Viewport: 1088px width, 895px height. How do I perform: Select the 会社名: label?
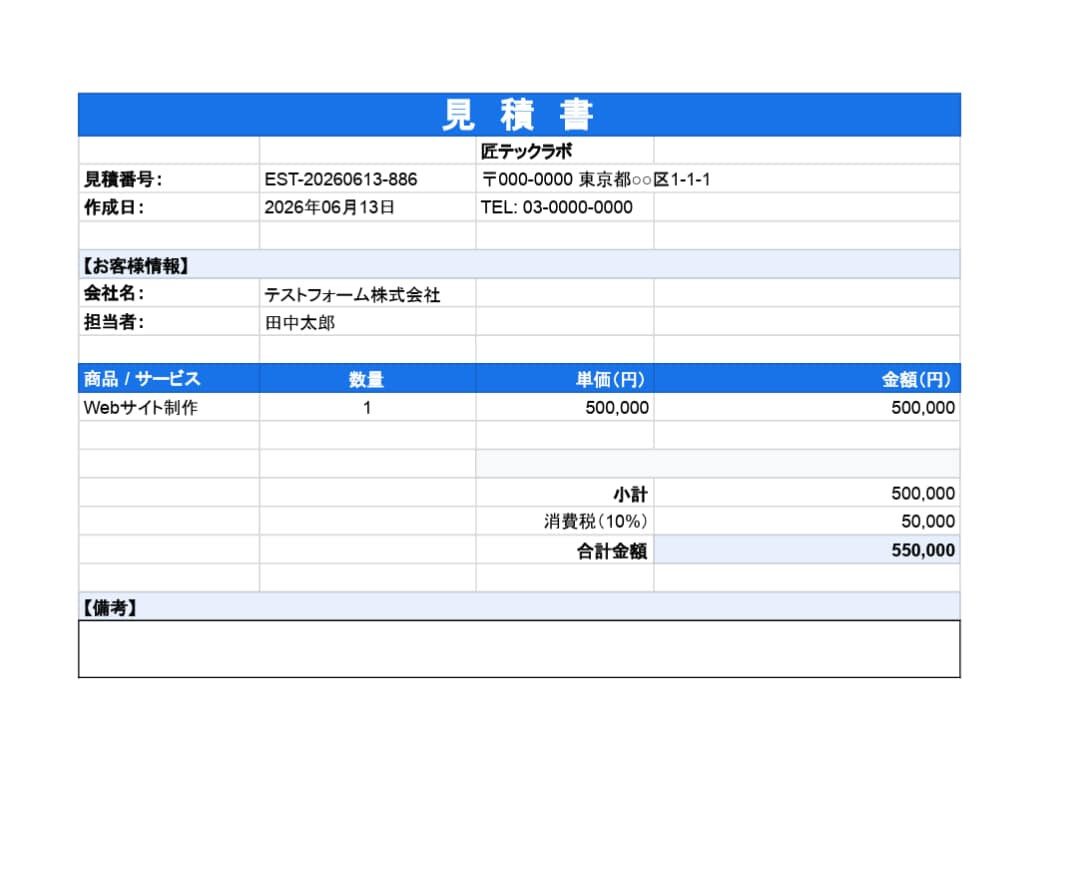point(114,293)
